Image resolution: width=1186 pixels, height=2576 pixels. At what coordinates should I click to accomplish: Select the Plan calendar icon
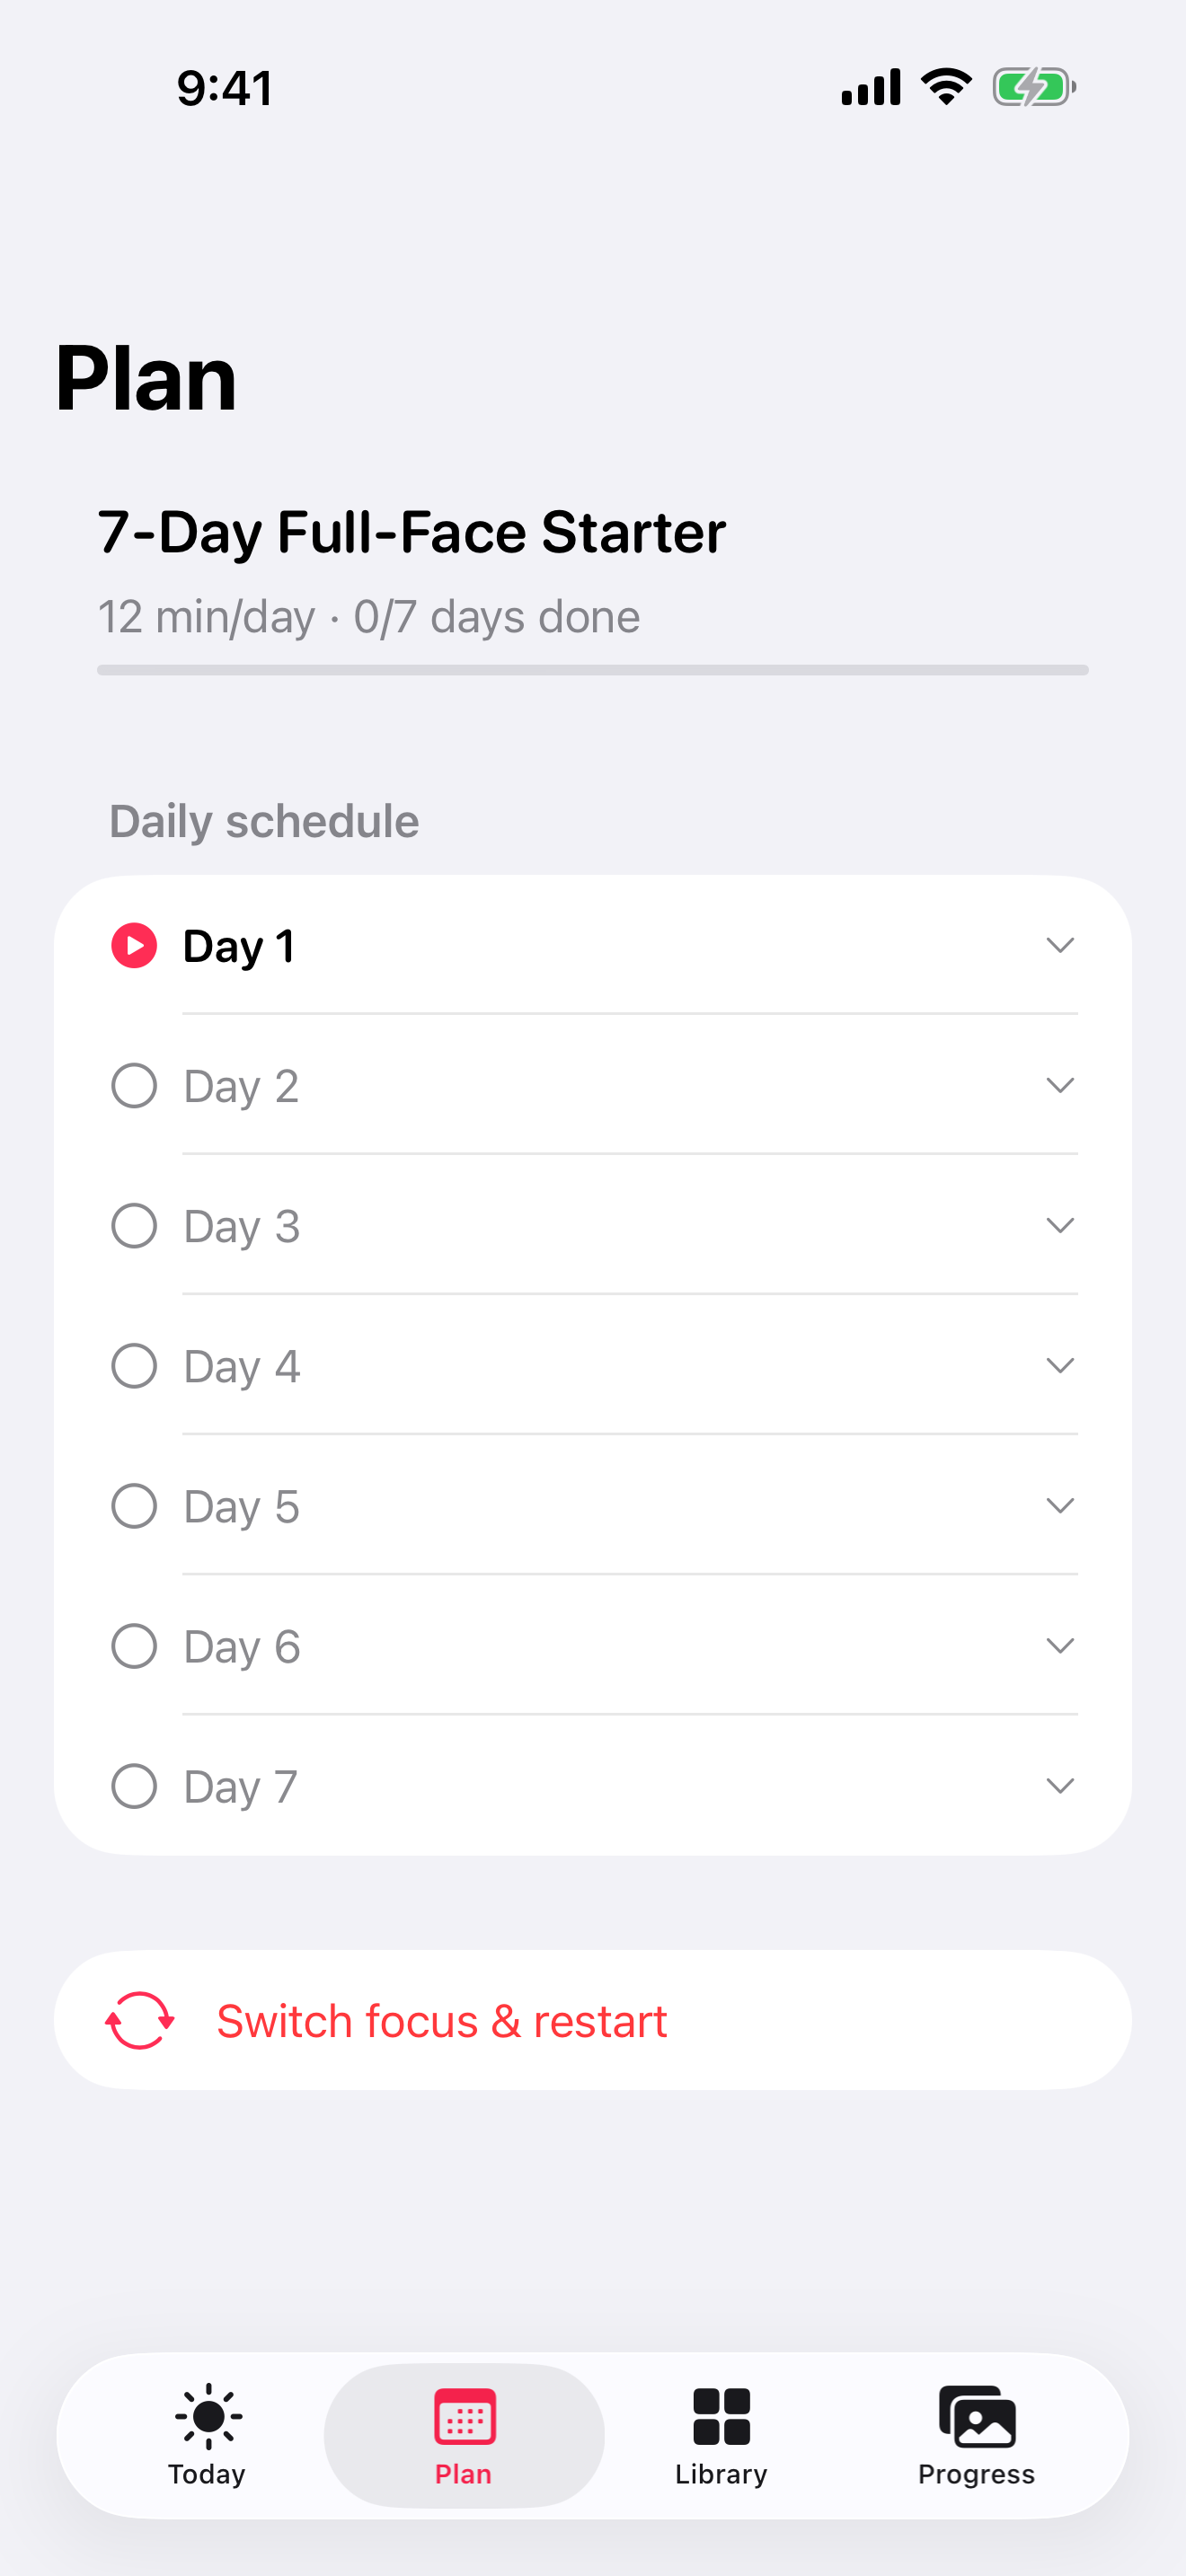tap(465, 2417)
